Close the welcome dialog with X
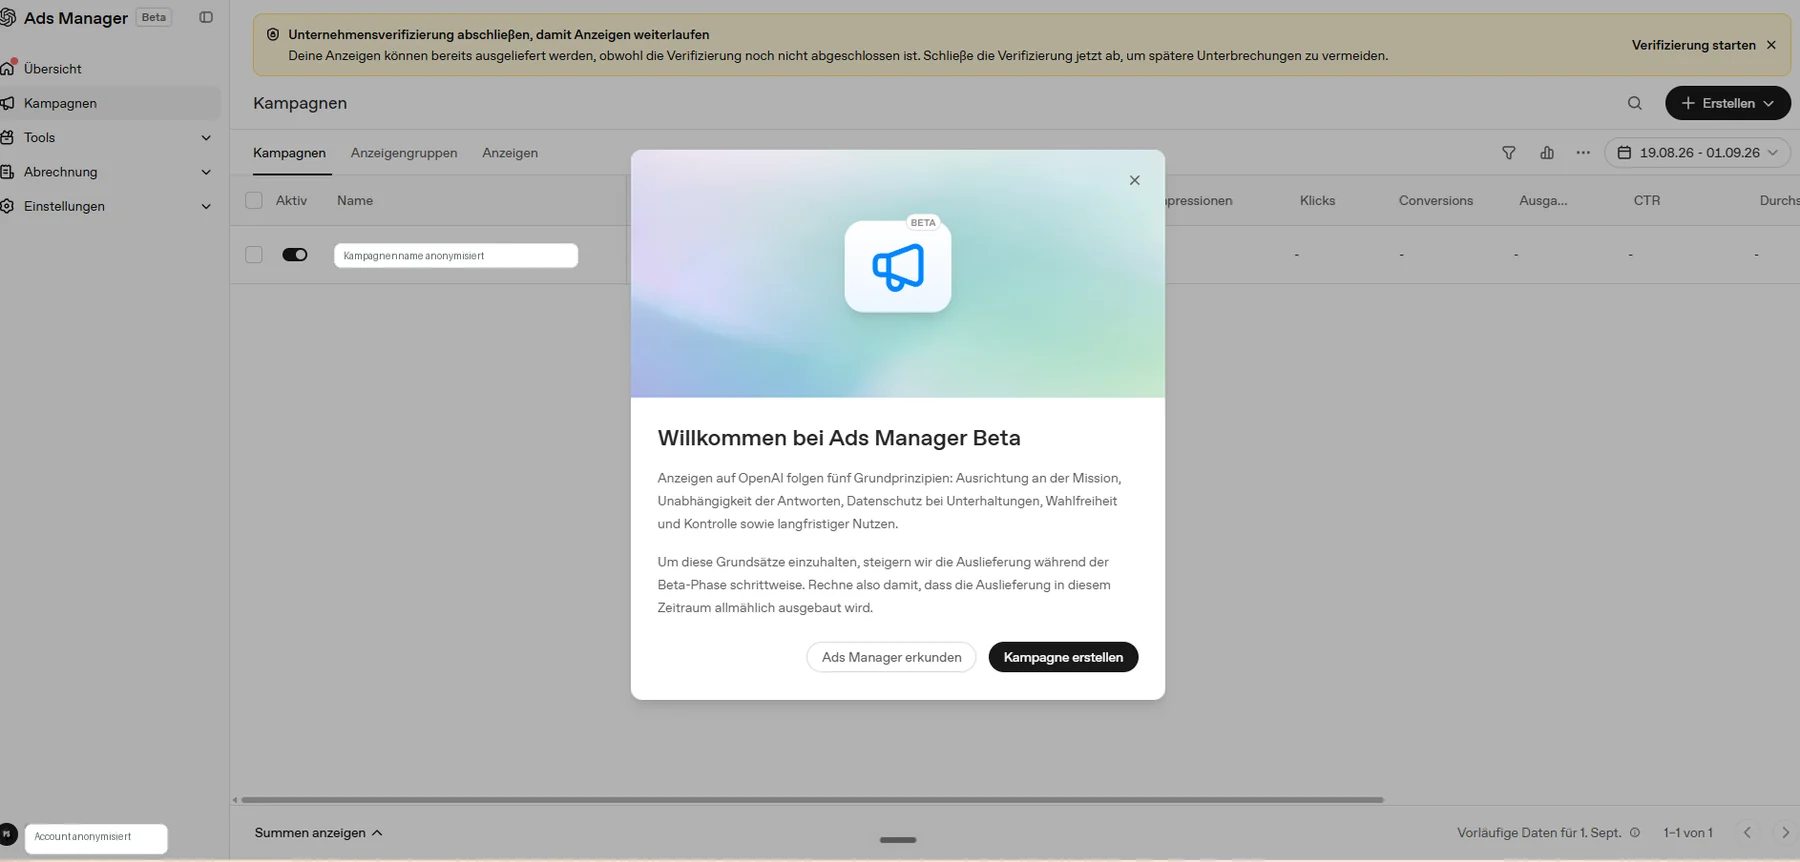Screen dimensions: 1800x862 [1134, 180]
